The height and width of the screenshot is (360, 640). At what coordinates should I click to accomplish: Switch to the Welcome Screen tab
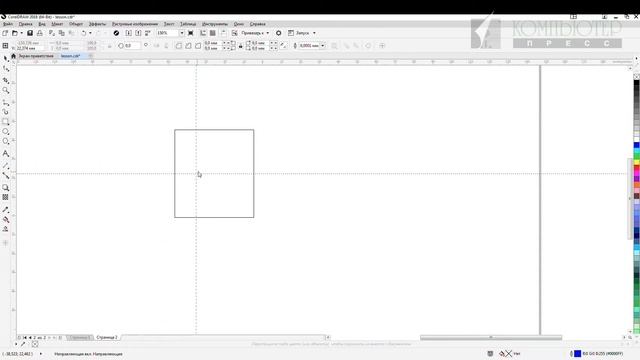coord(36,56)
